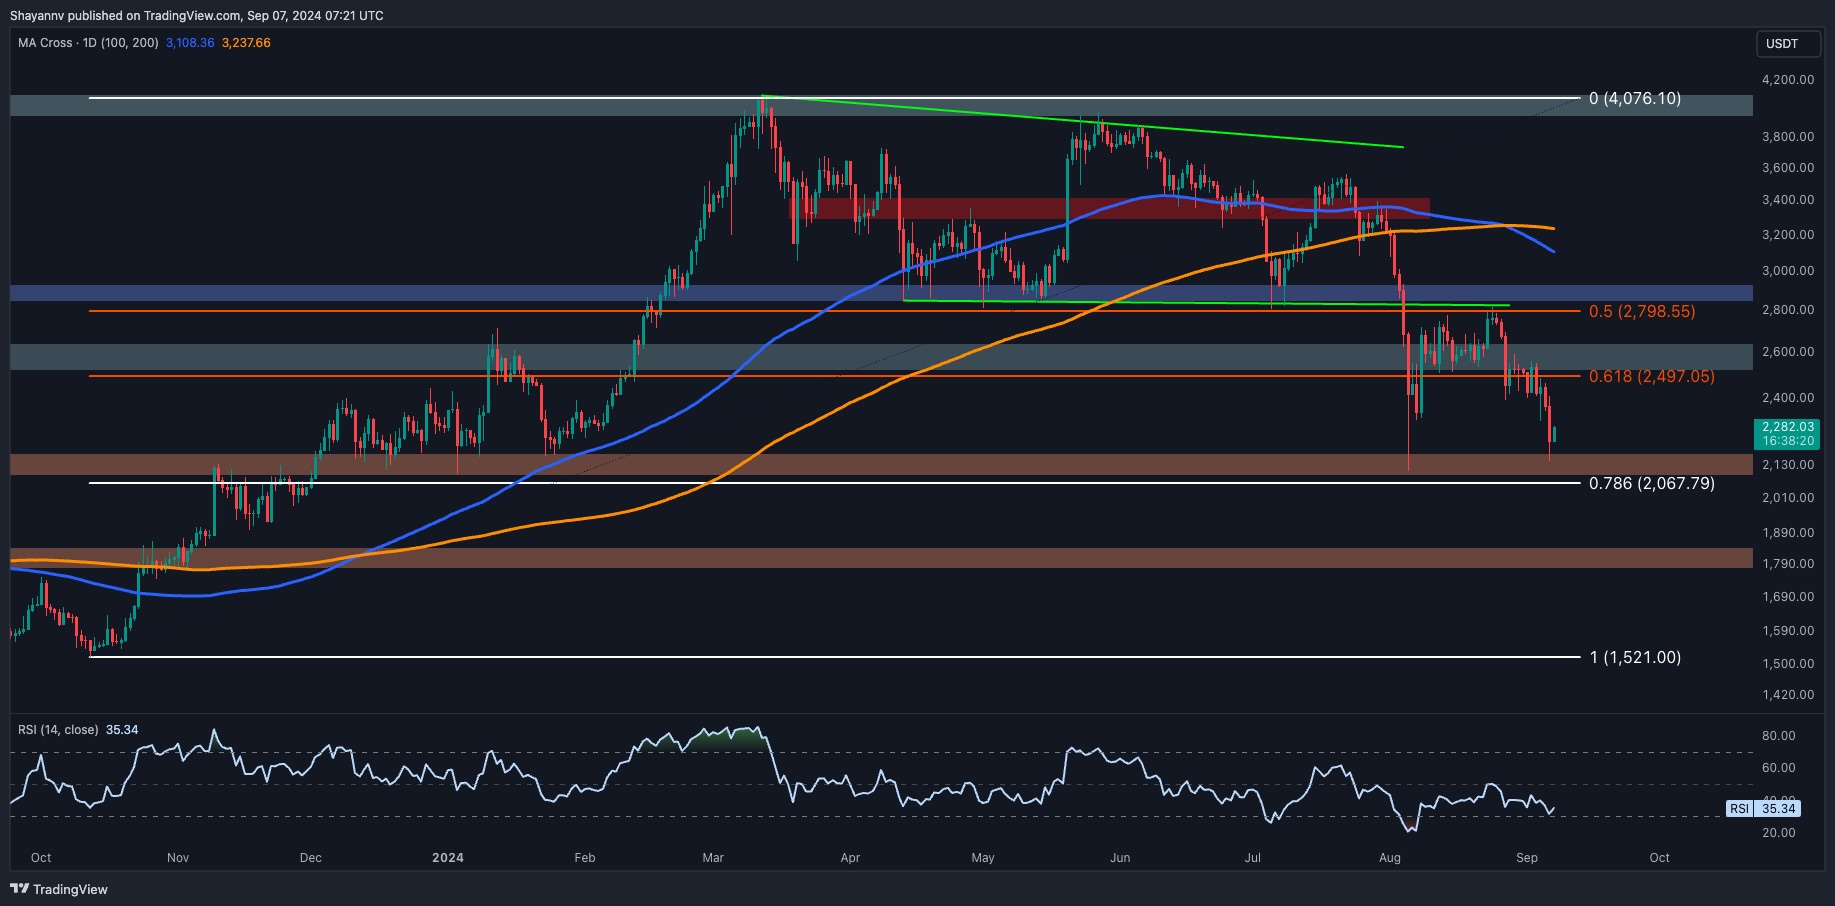
Task: Select the 2024 label on the time axis
Action: (447, 857)
